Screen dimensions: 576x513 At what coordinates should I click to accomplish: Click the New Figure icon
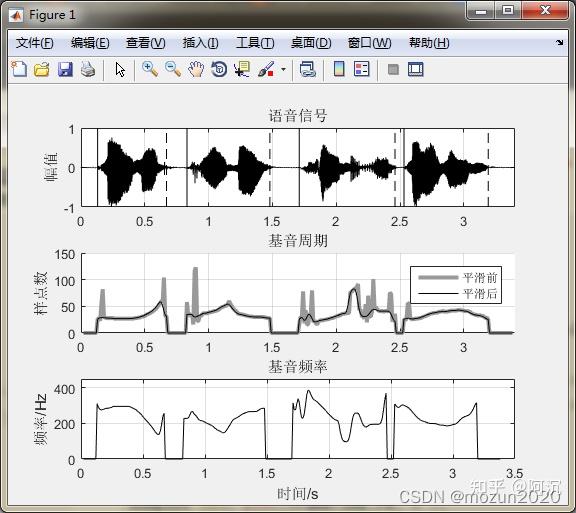coord(19,69)
